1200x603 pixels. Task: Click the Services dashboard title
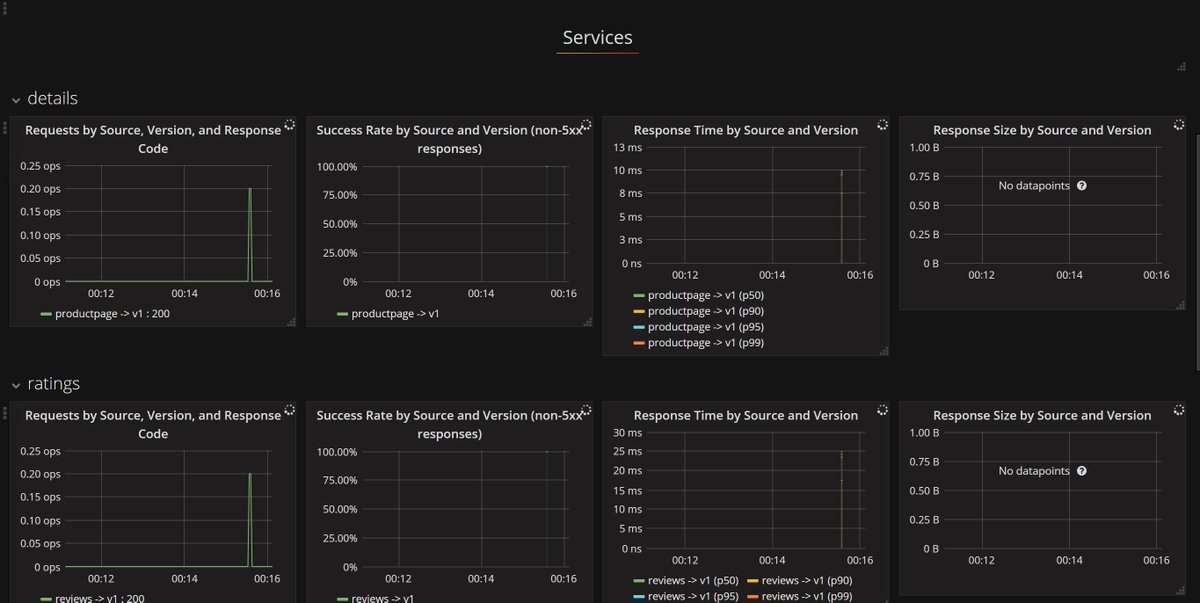point(597,37)
